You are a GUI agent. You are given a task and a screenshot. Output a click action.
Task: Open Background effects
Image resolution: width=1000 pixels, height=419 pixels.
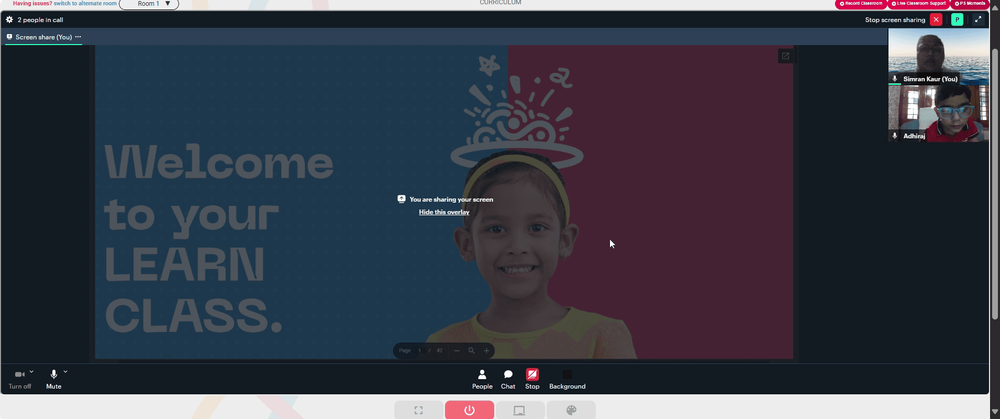tap(567, 379)
